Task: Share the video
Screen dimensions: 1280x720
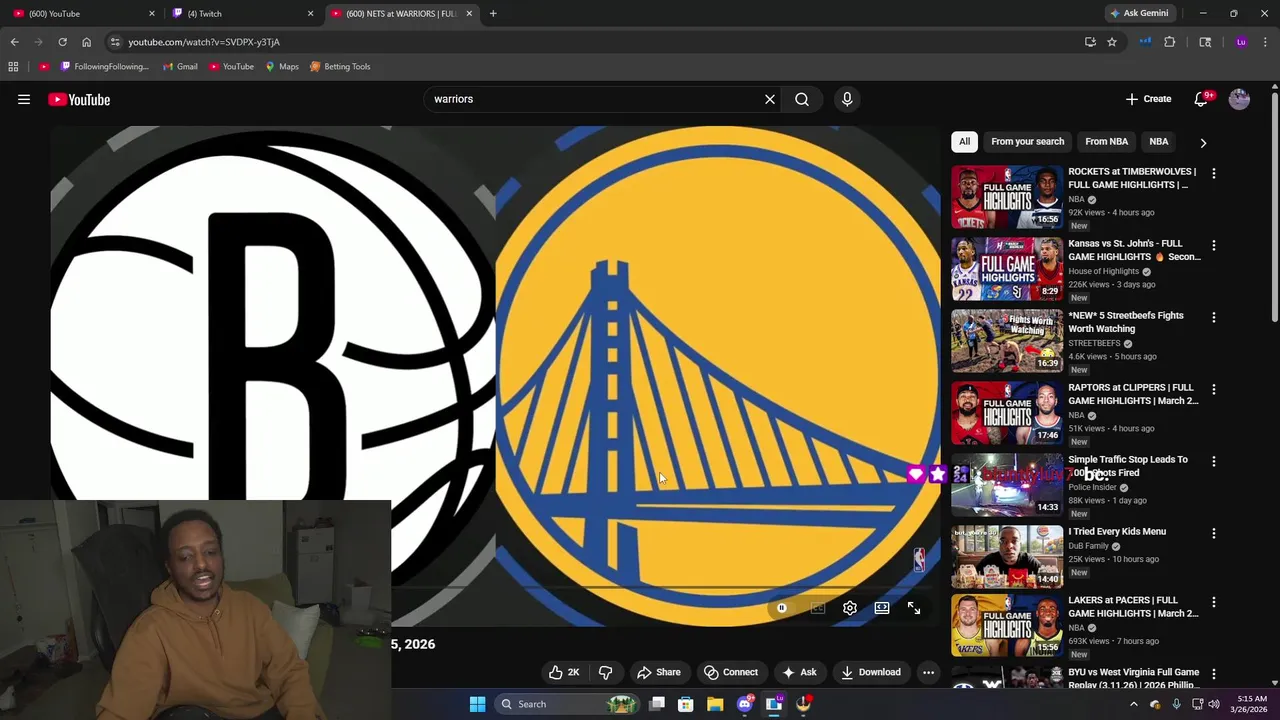Action: (659, 672)
